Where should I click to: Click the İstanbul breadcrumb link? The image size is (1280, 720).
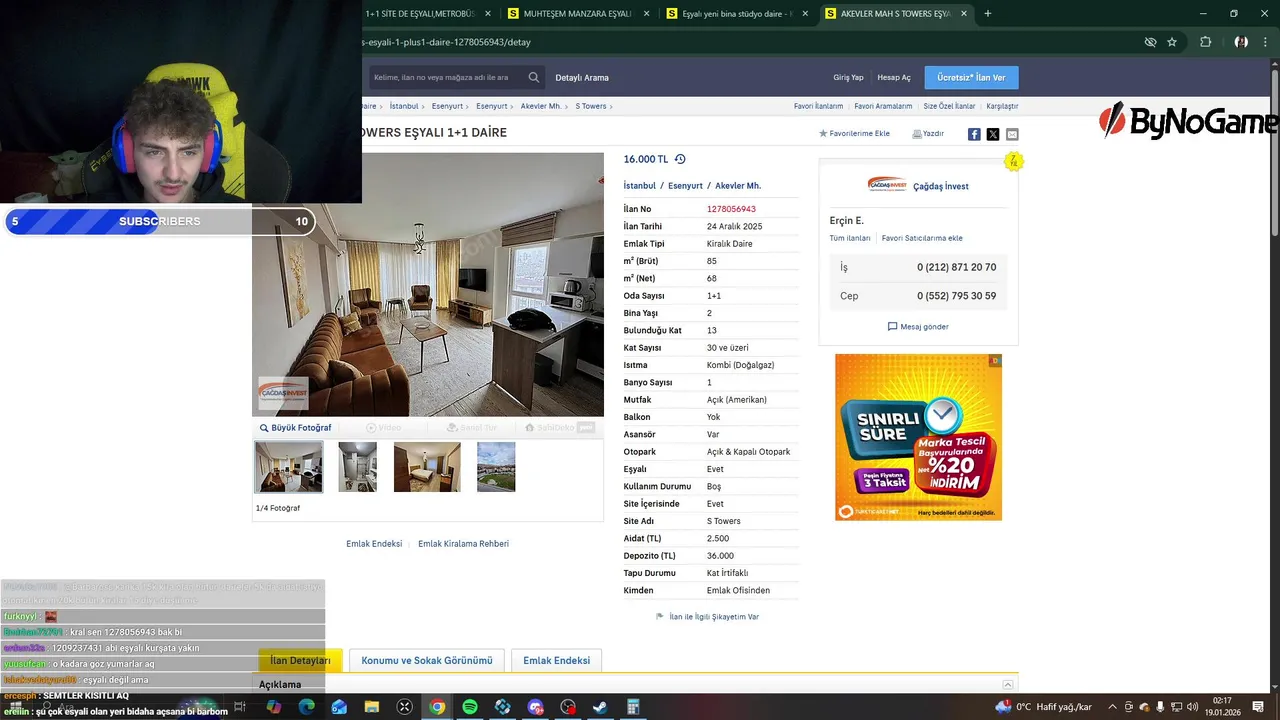click(404, 106)
